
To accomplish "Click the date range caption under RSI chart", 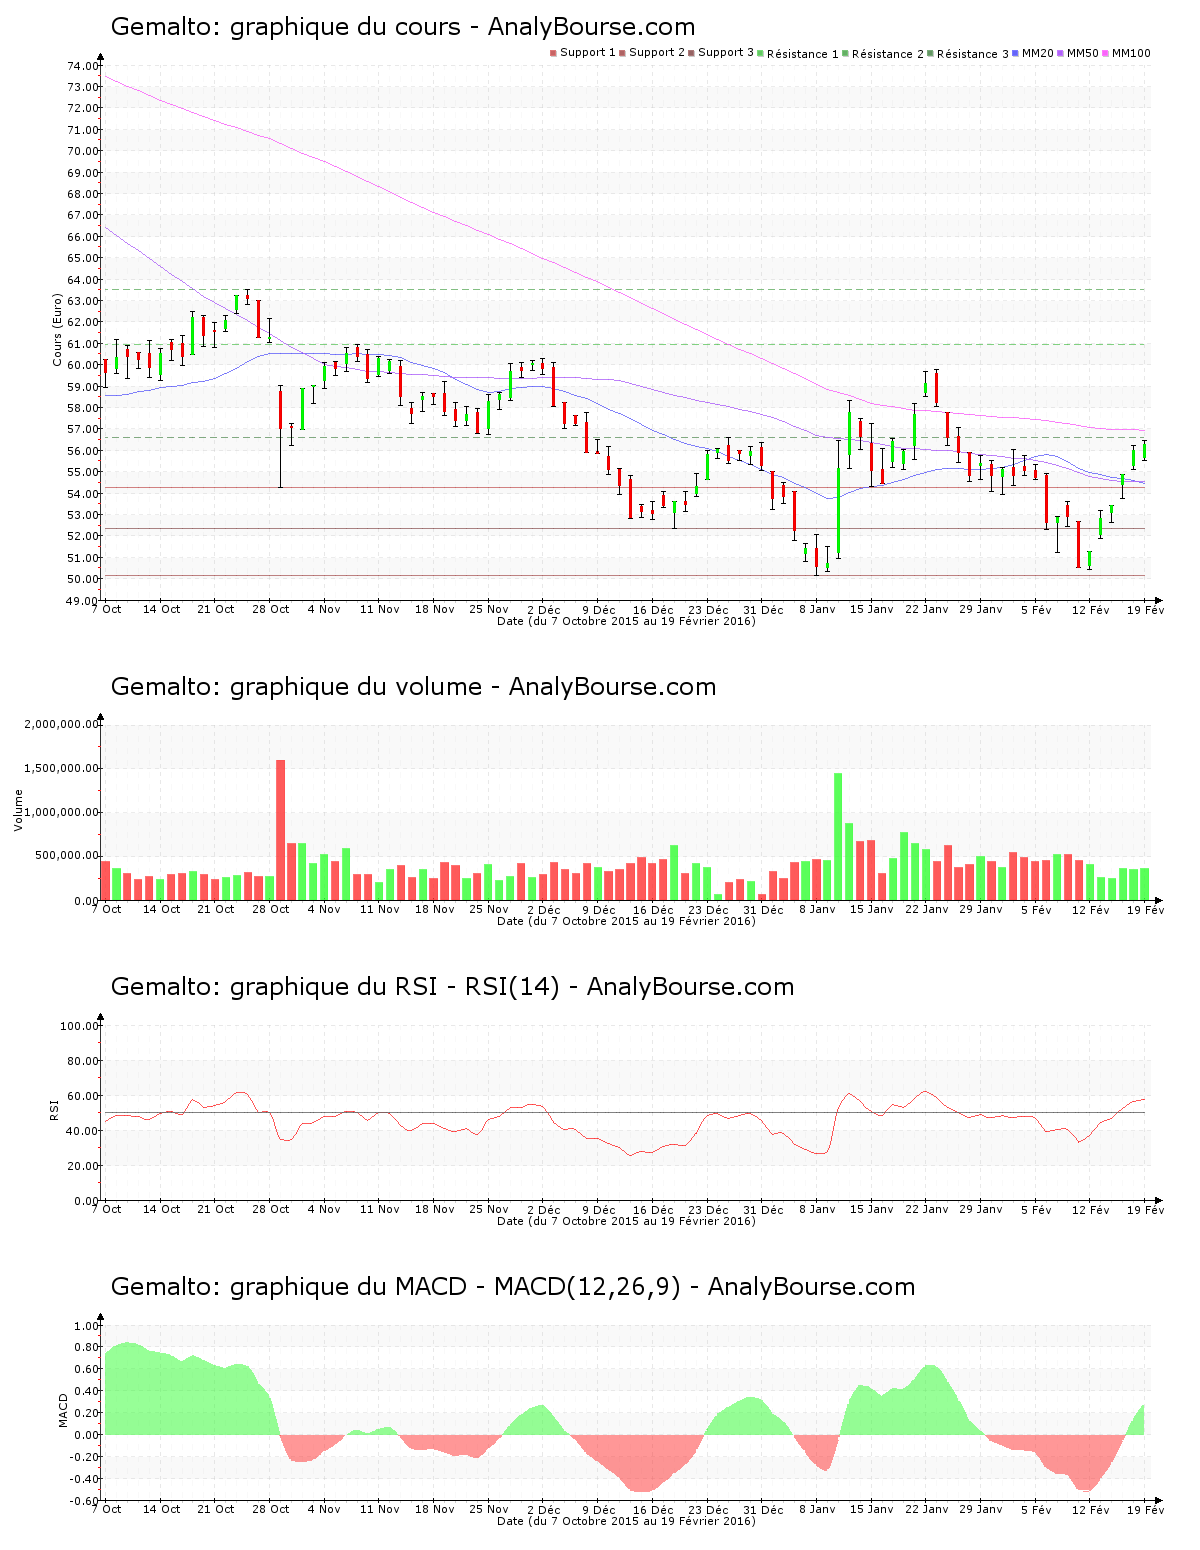I will point(626,1221).
